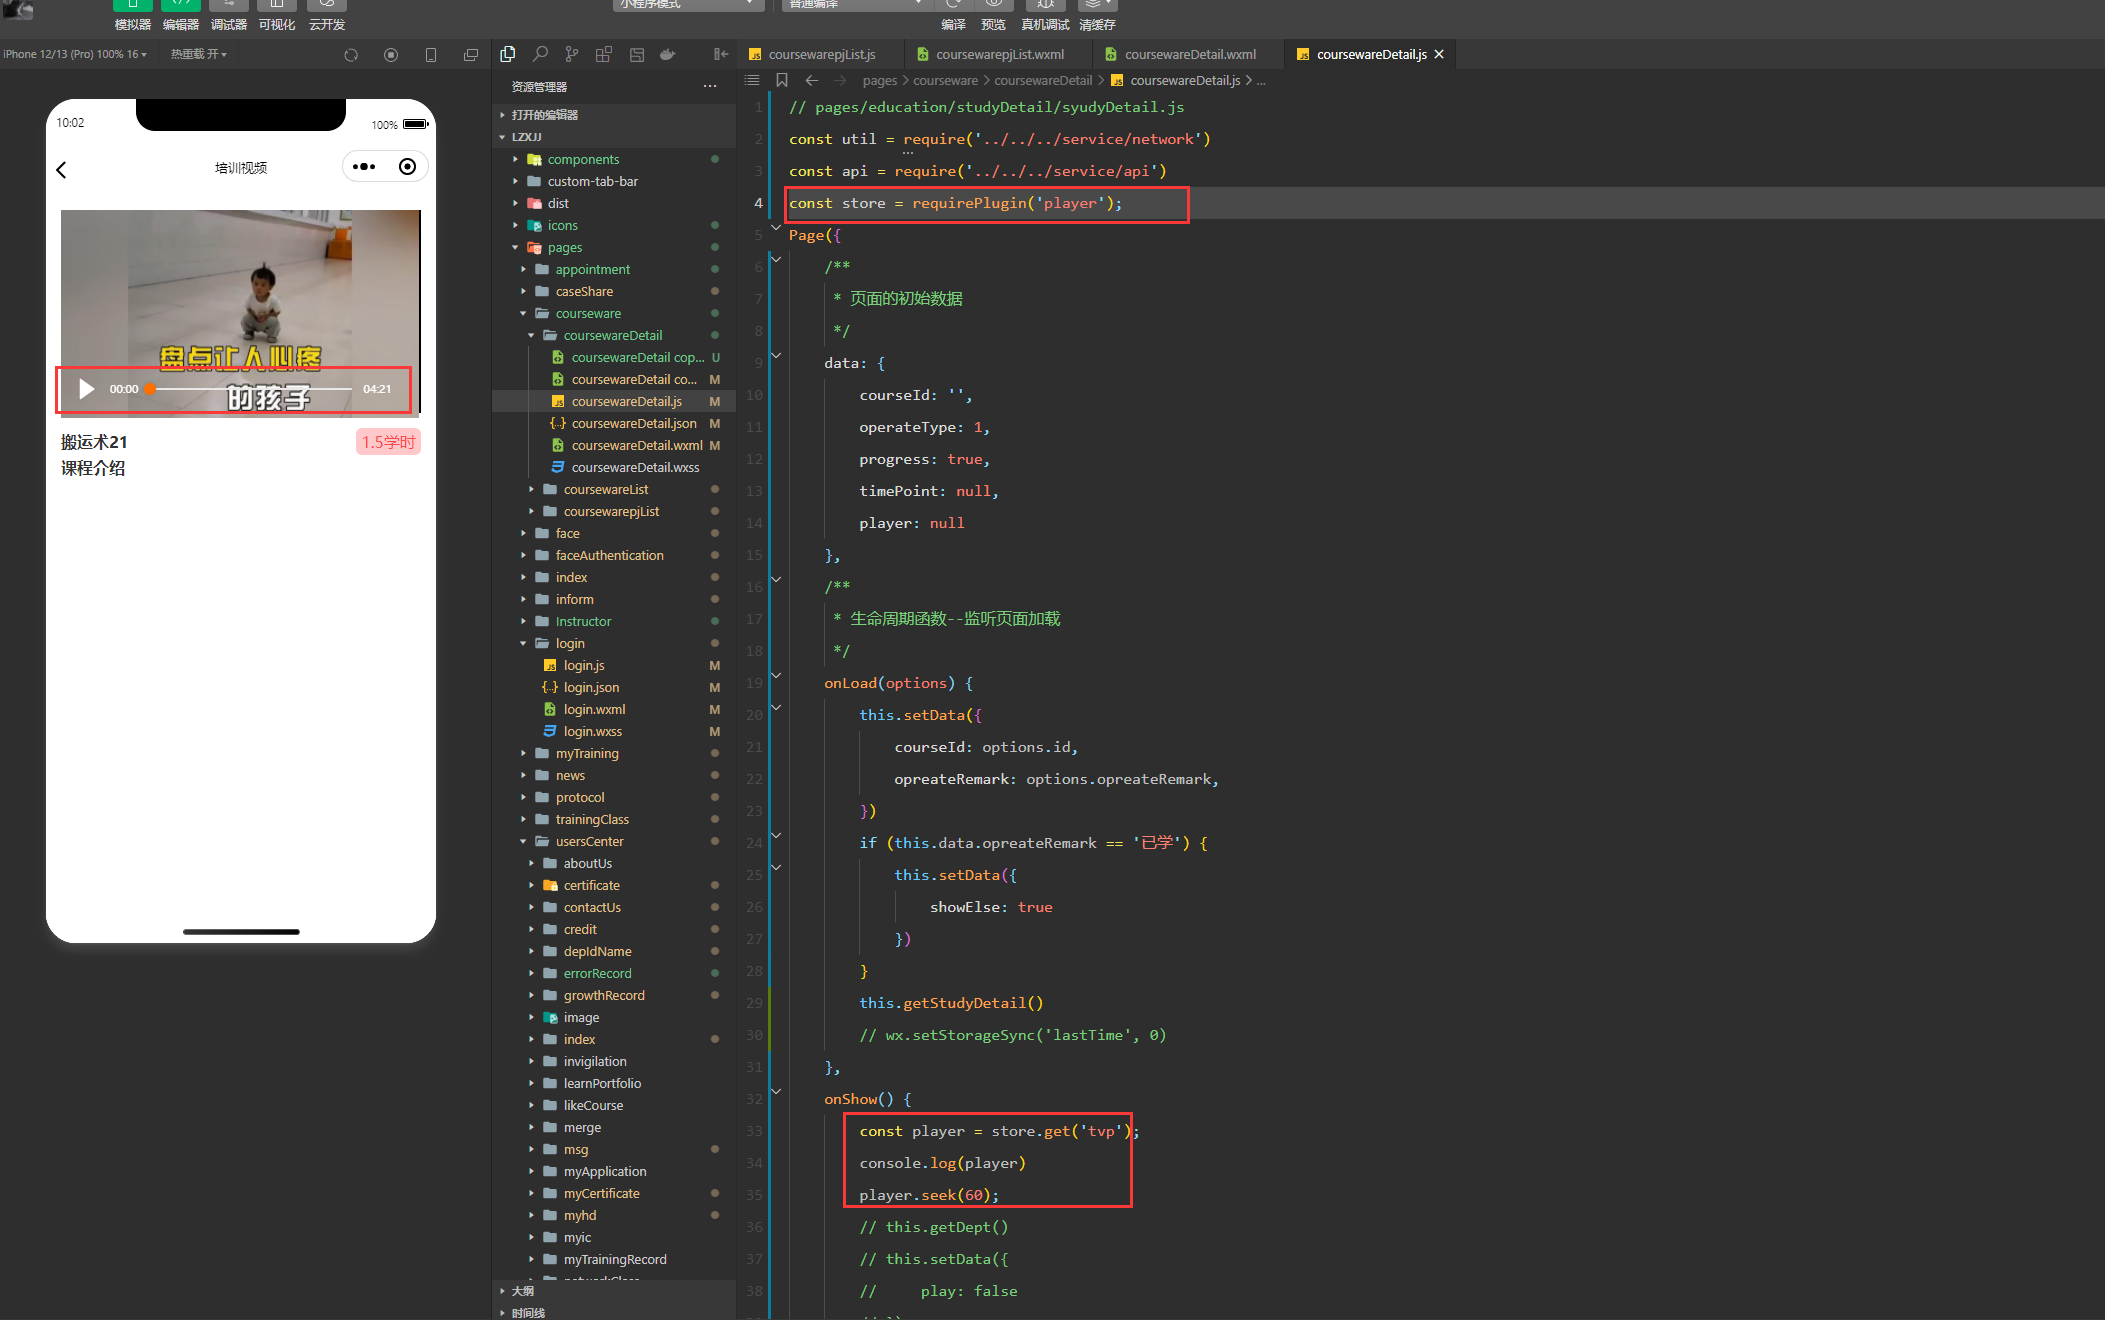Open the search panel icon
The width and height of the screenshot is (2105, 1320).
pyautogui.click(x=540, y=54)
